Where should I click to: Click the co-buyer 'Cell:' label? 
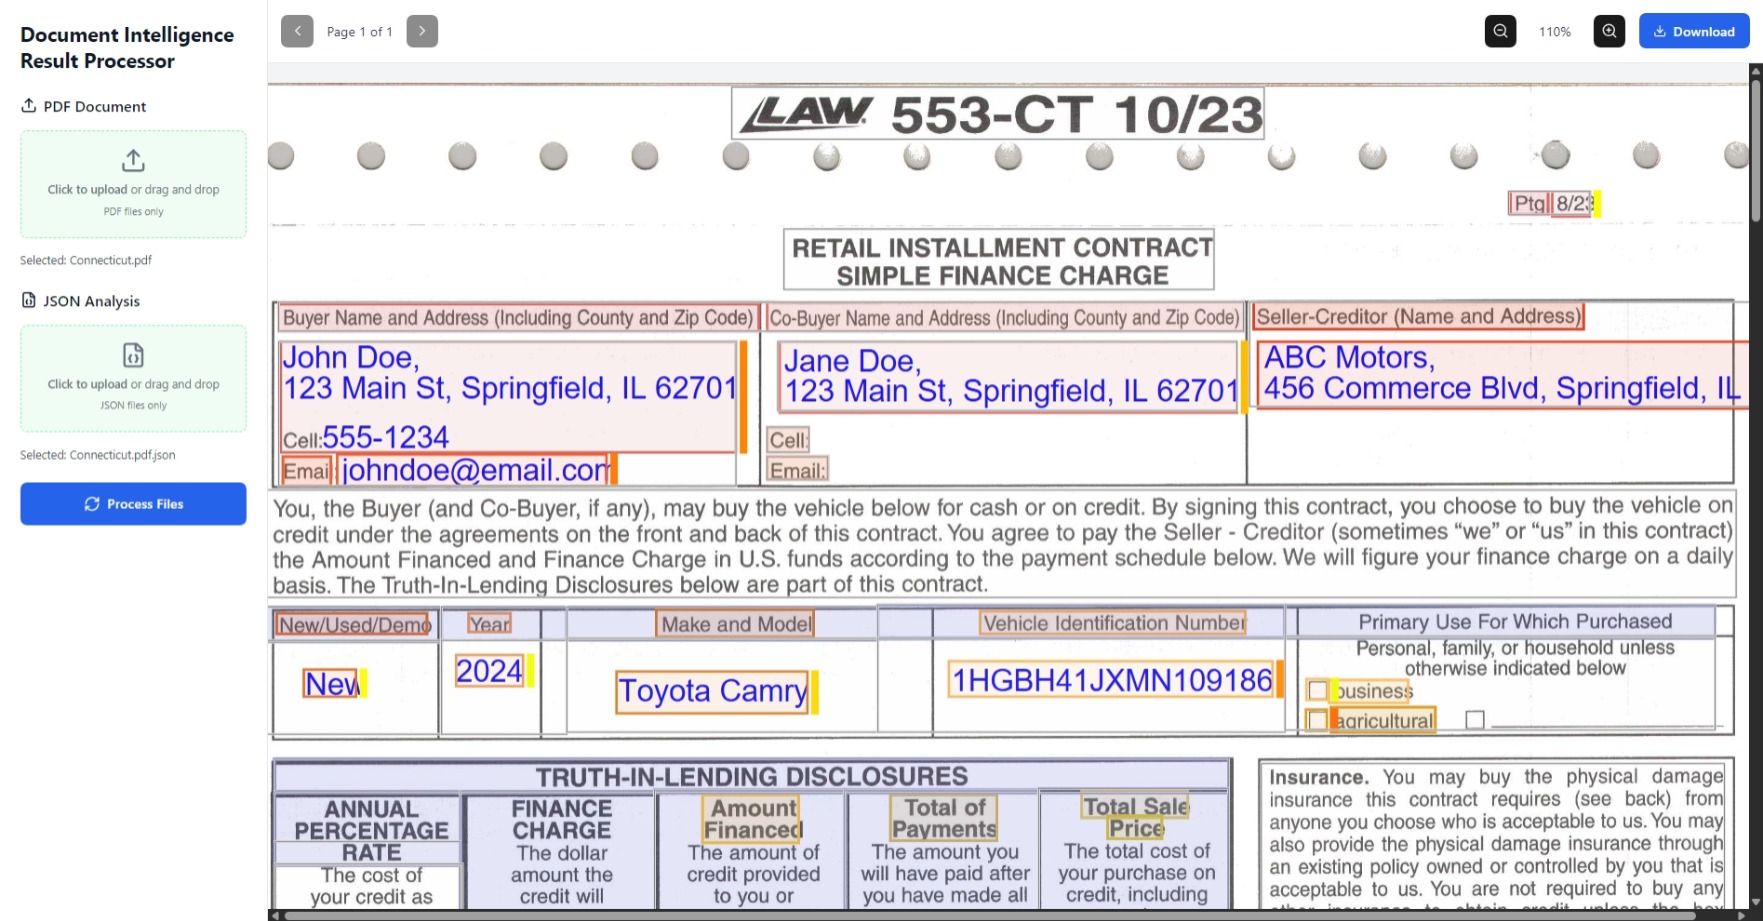pos(788,440)
